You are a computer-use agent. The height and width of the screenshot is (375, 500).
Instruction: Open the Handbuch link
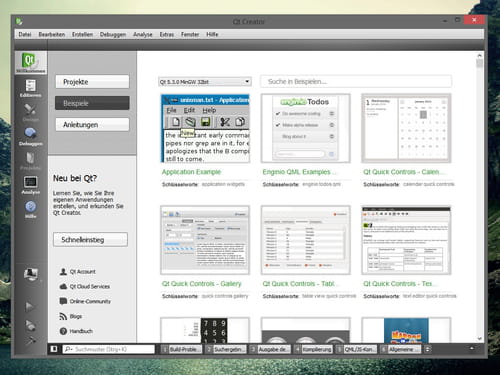81,331
